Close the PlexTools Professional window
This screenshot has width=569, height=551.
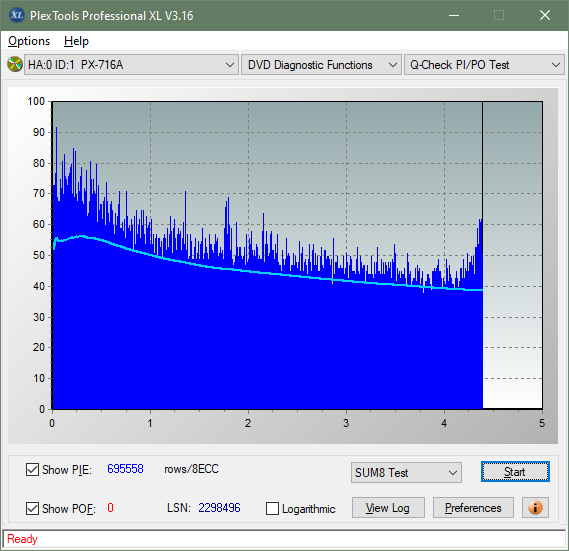pos(545,15)
